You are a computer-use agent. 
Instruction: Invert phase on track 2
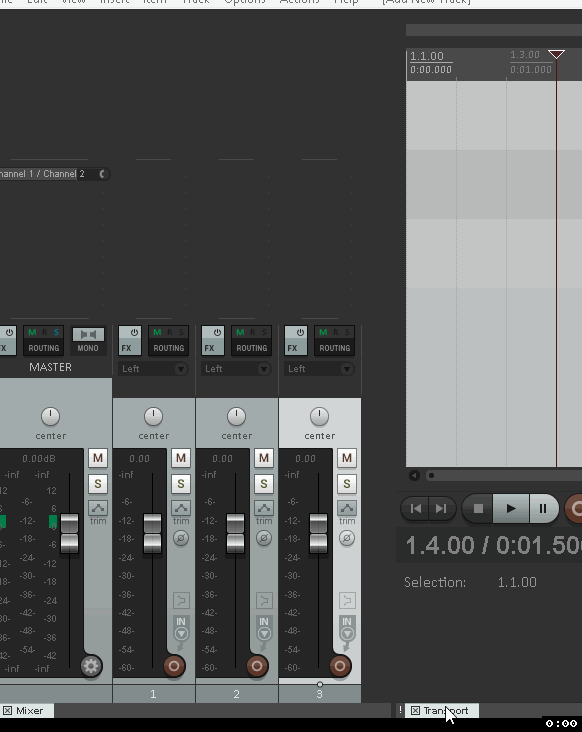coord(264,538)
